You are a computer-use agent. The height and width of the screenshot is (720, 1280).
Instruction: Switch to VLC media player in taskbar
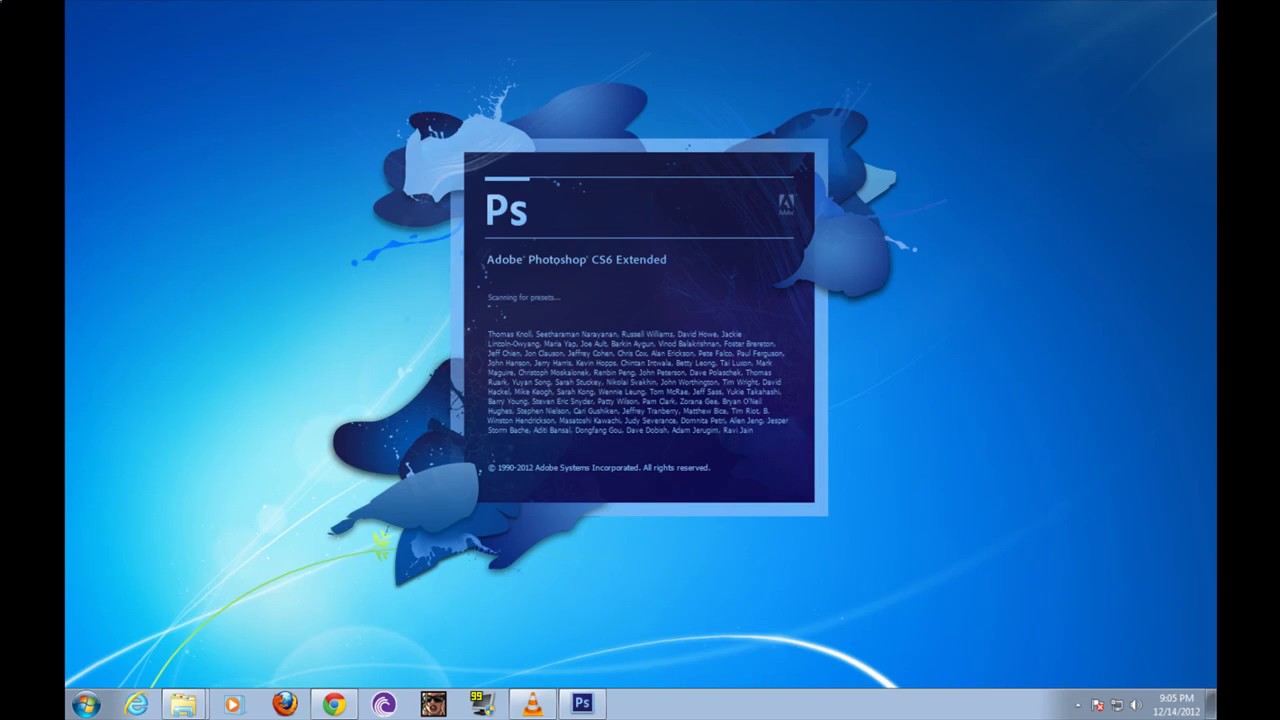533,705
